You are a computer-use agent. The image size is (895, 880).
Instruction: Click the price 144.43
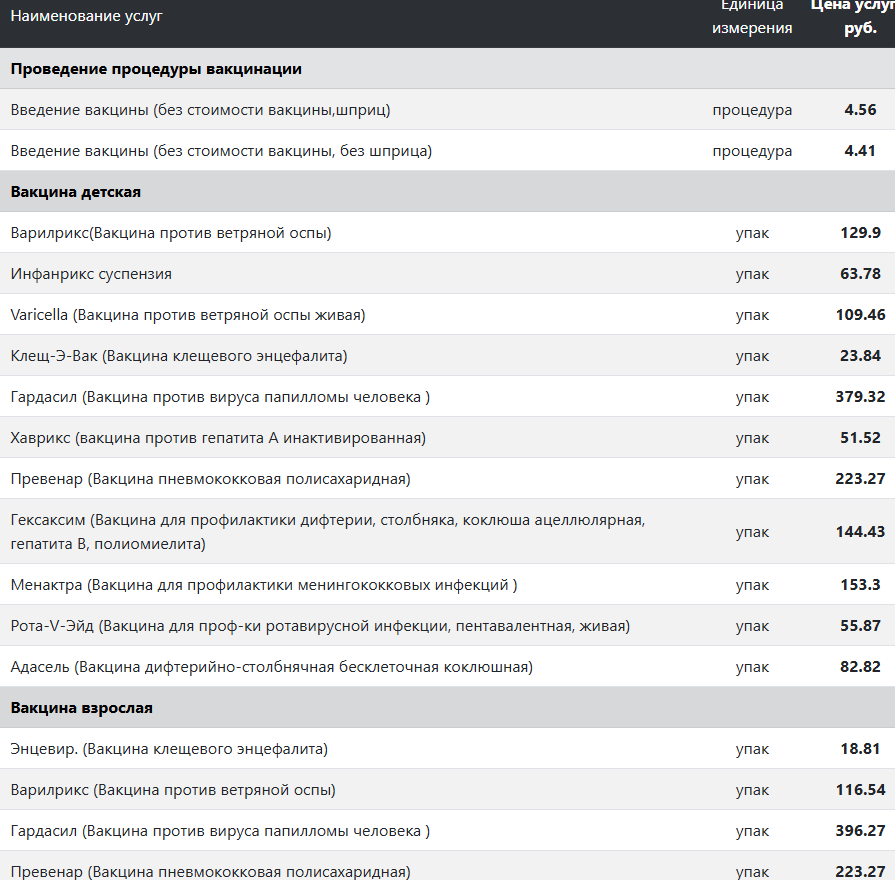[x=860, y=531]
